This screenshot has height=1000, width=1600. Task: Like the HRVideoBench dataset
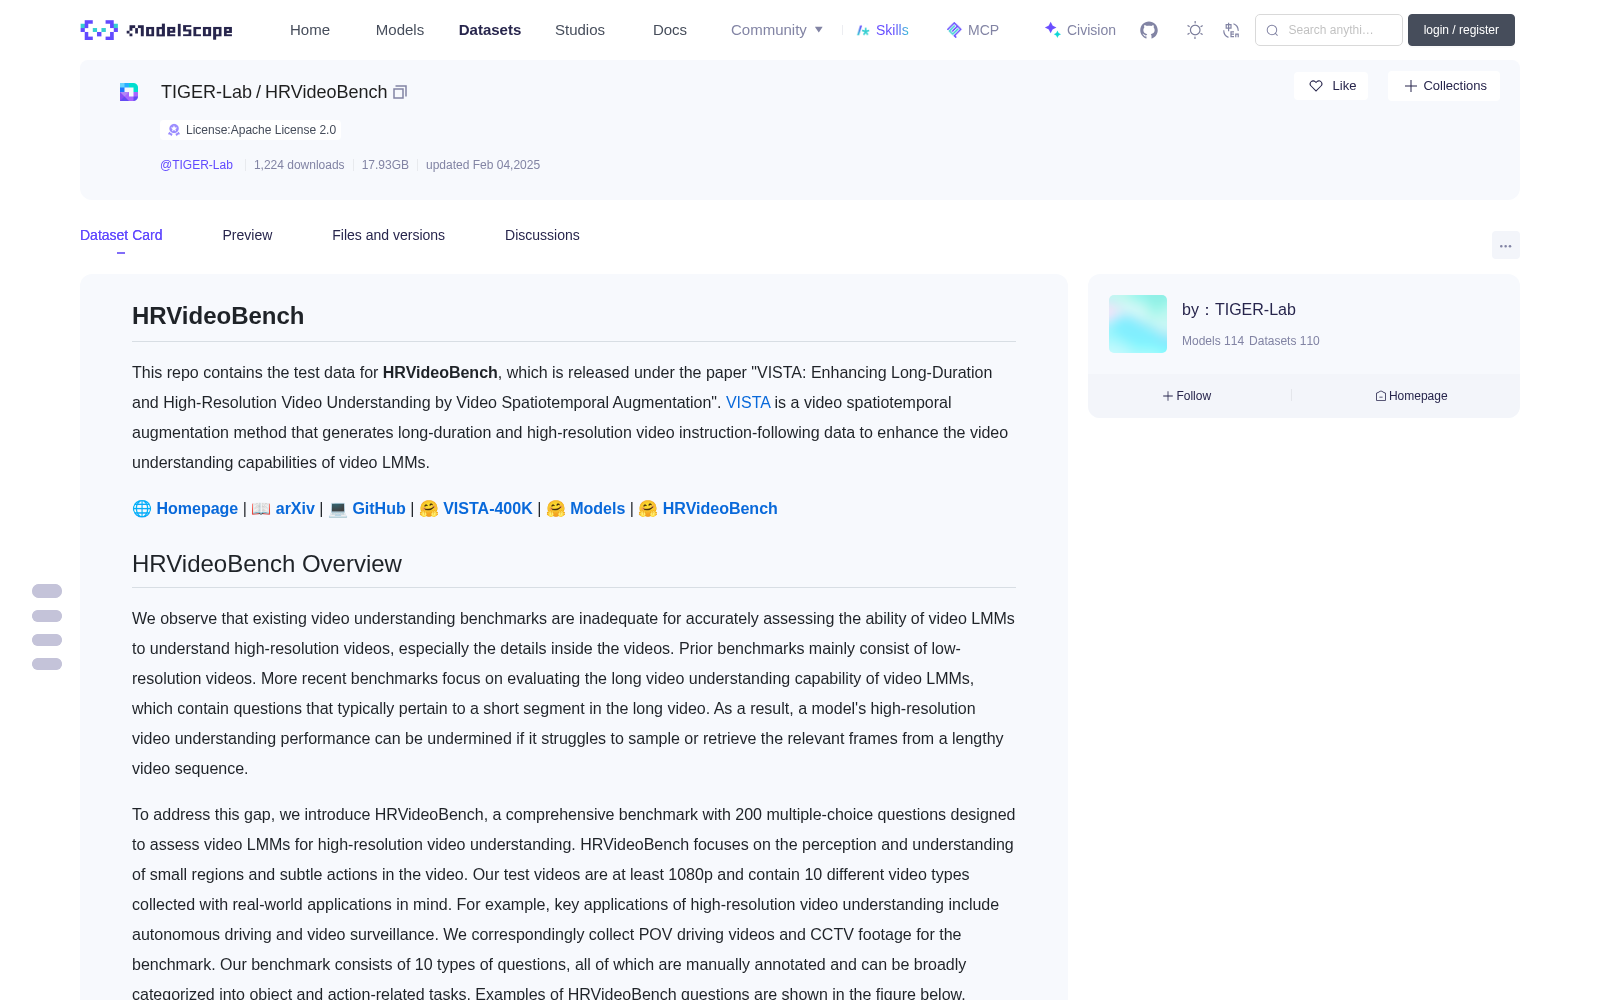(x=1331, y=86)
